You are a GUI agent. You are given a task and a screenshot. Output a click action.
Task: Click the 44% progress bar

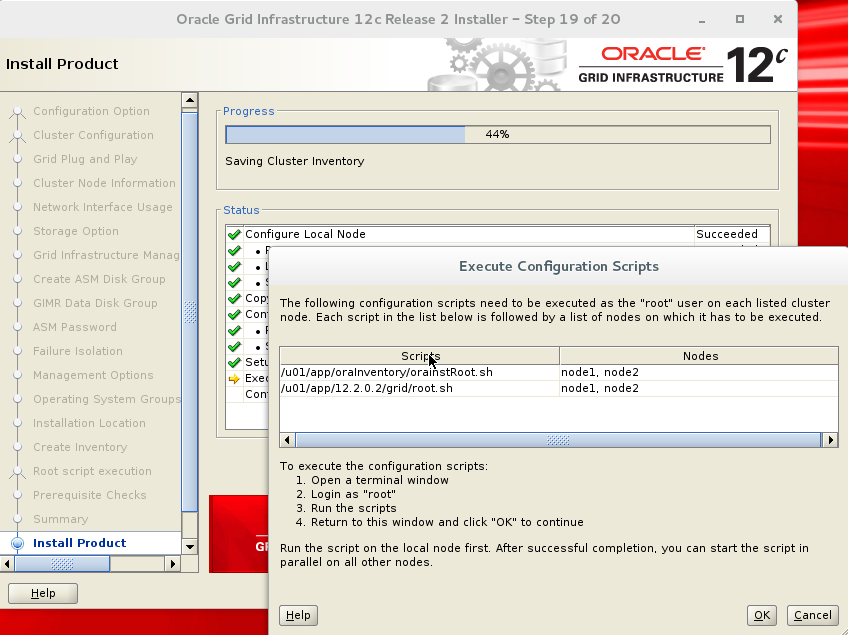click(497, 134)
